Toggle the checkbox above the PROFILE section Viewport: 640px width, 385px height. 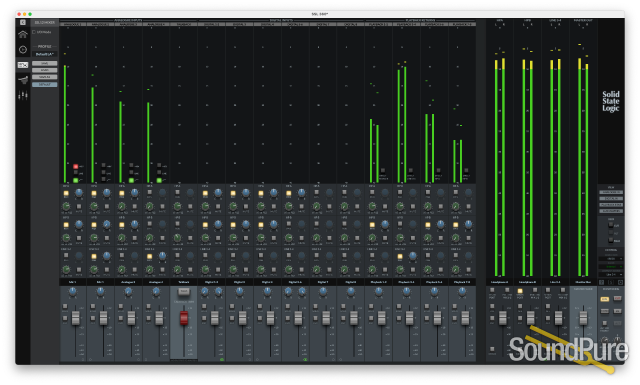click(x=34, y=32)
